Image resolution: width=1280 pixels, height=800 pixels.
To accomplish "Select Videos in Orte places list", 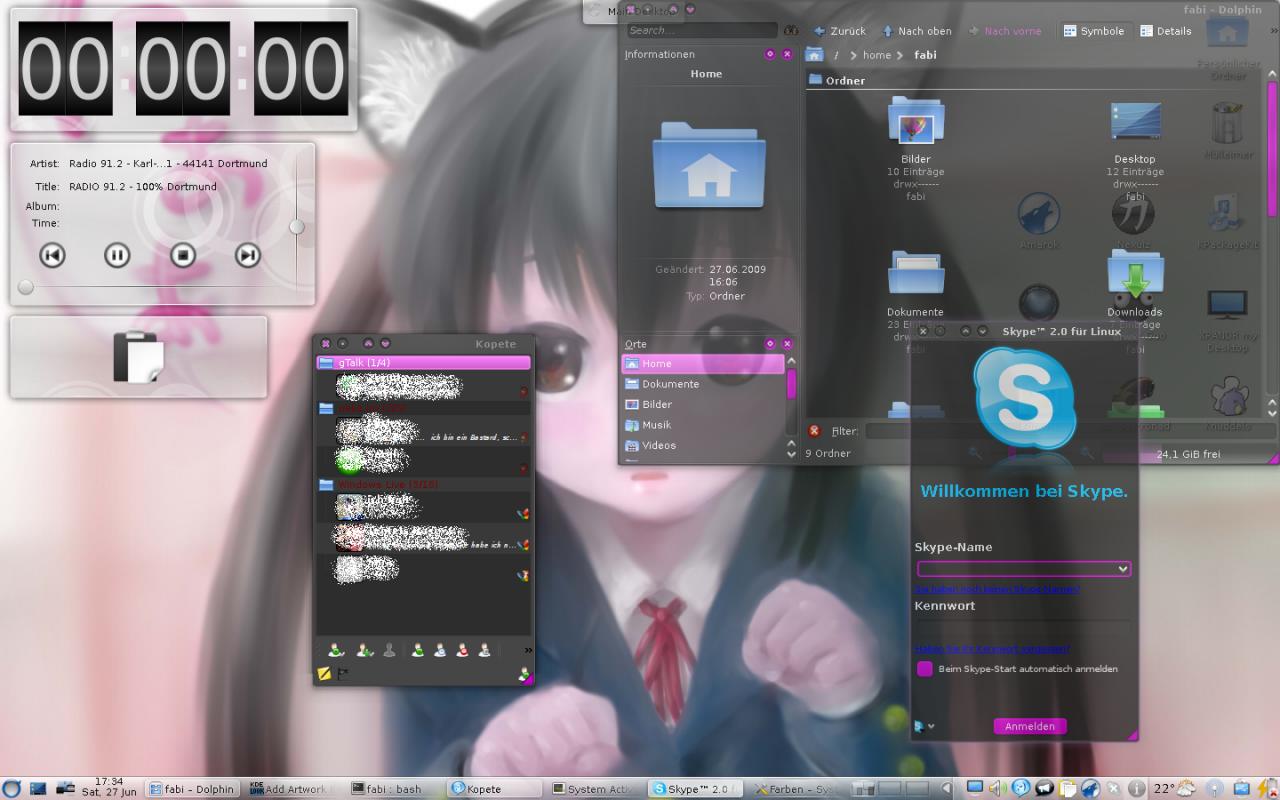I will 703,446.
